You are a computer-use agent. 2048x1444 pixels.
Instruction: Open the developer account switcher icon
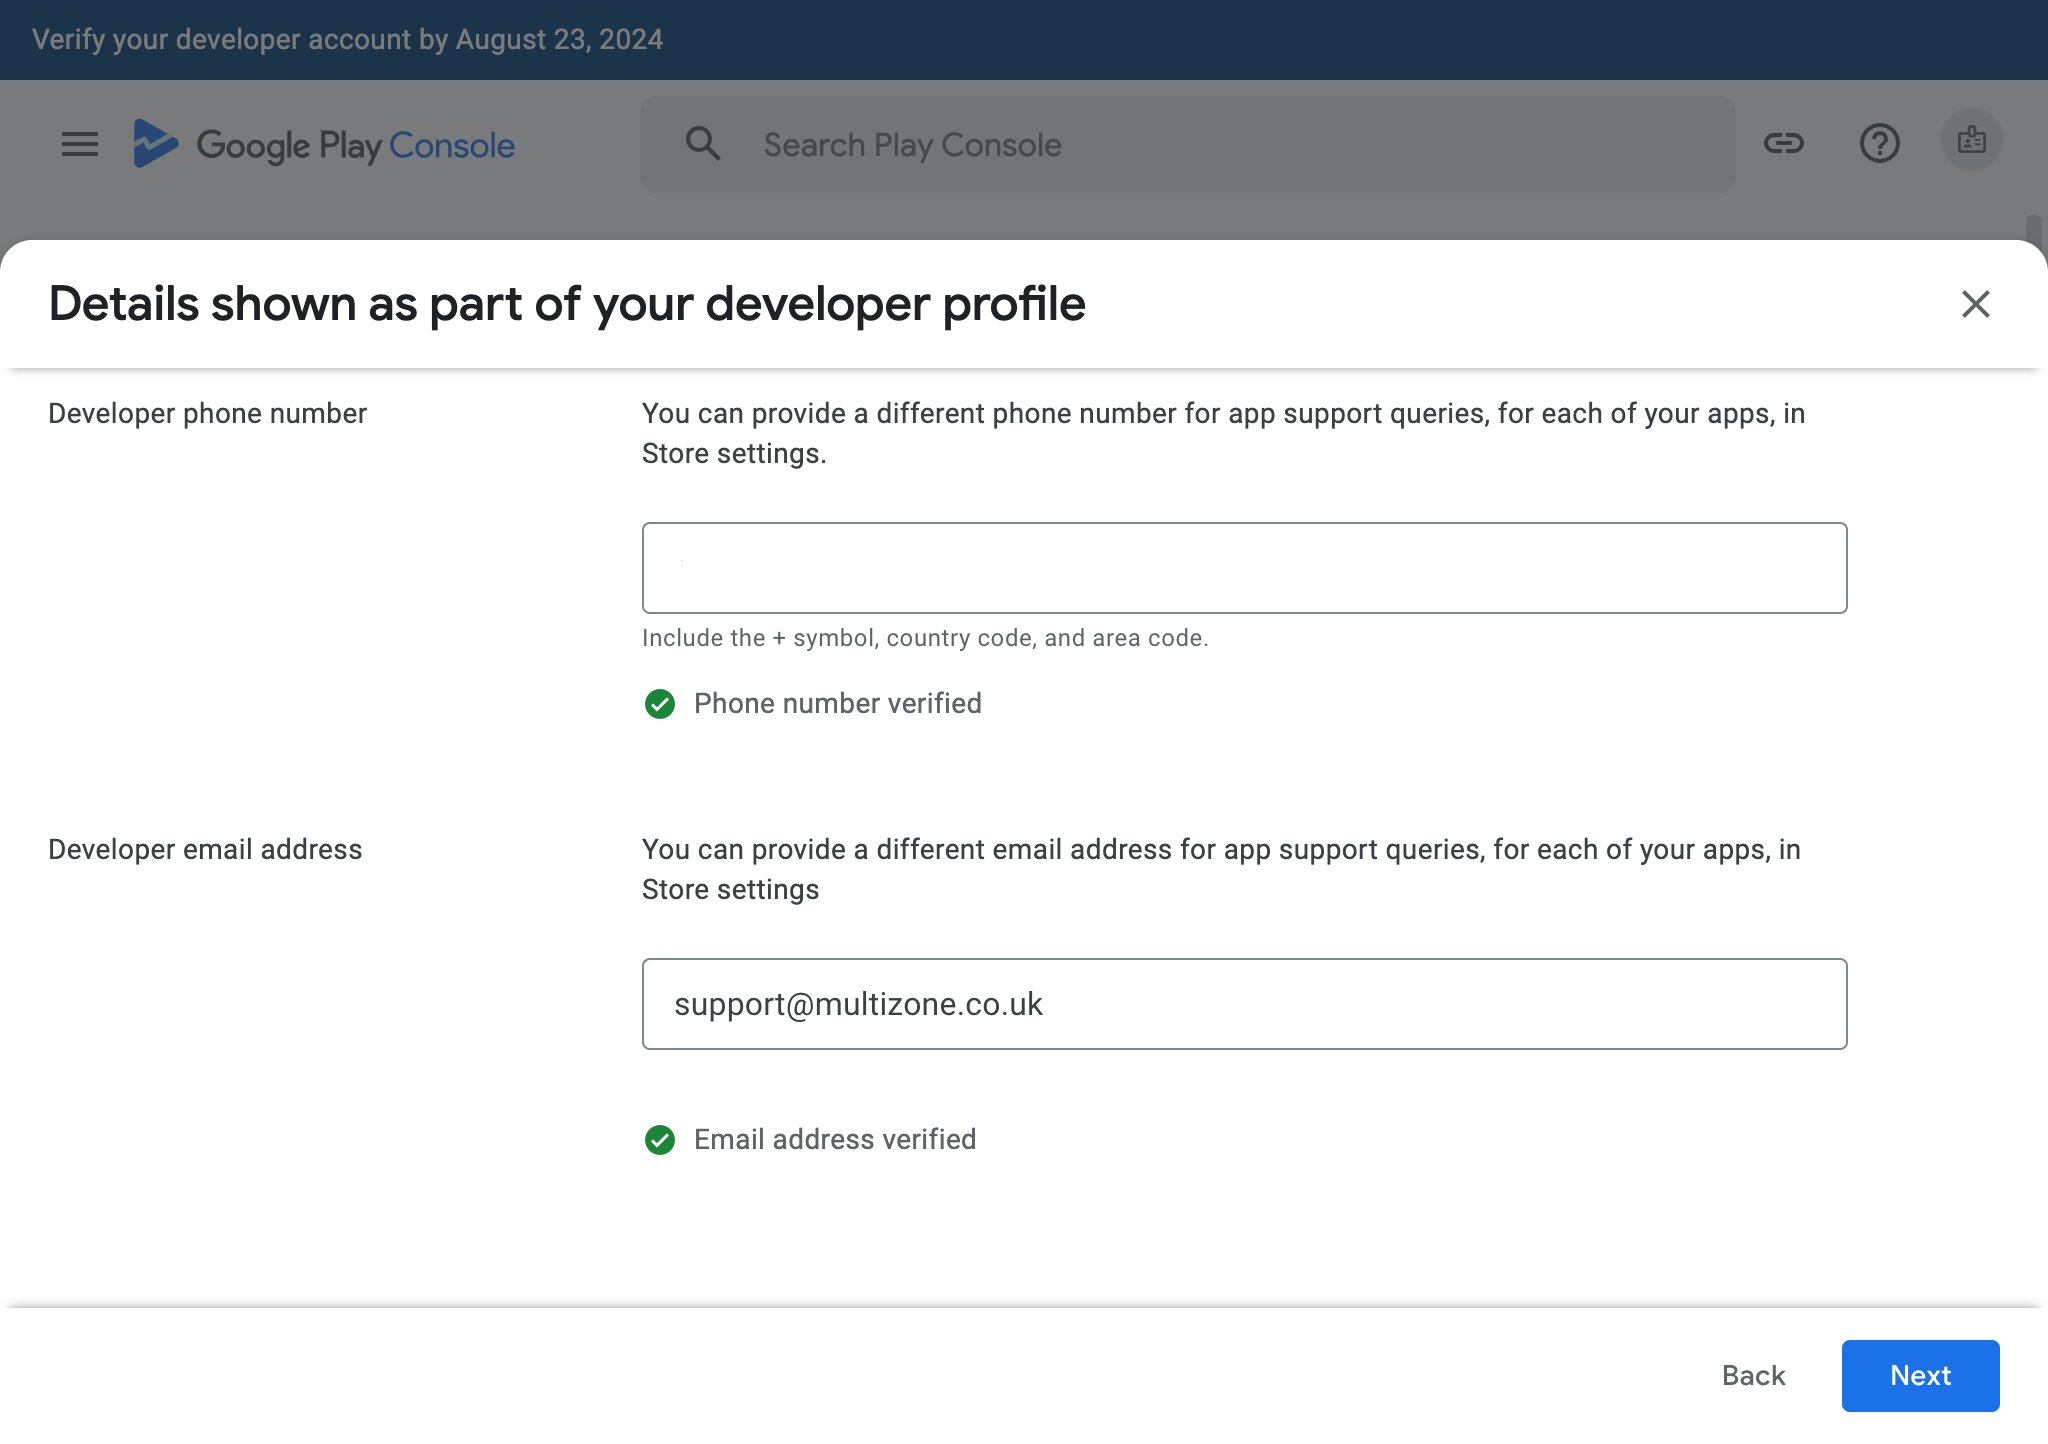click(x=1971, y=141)
